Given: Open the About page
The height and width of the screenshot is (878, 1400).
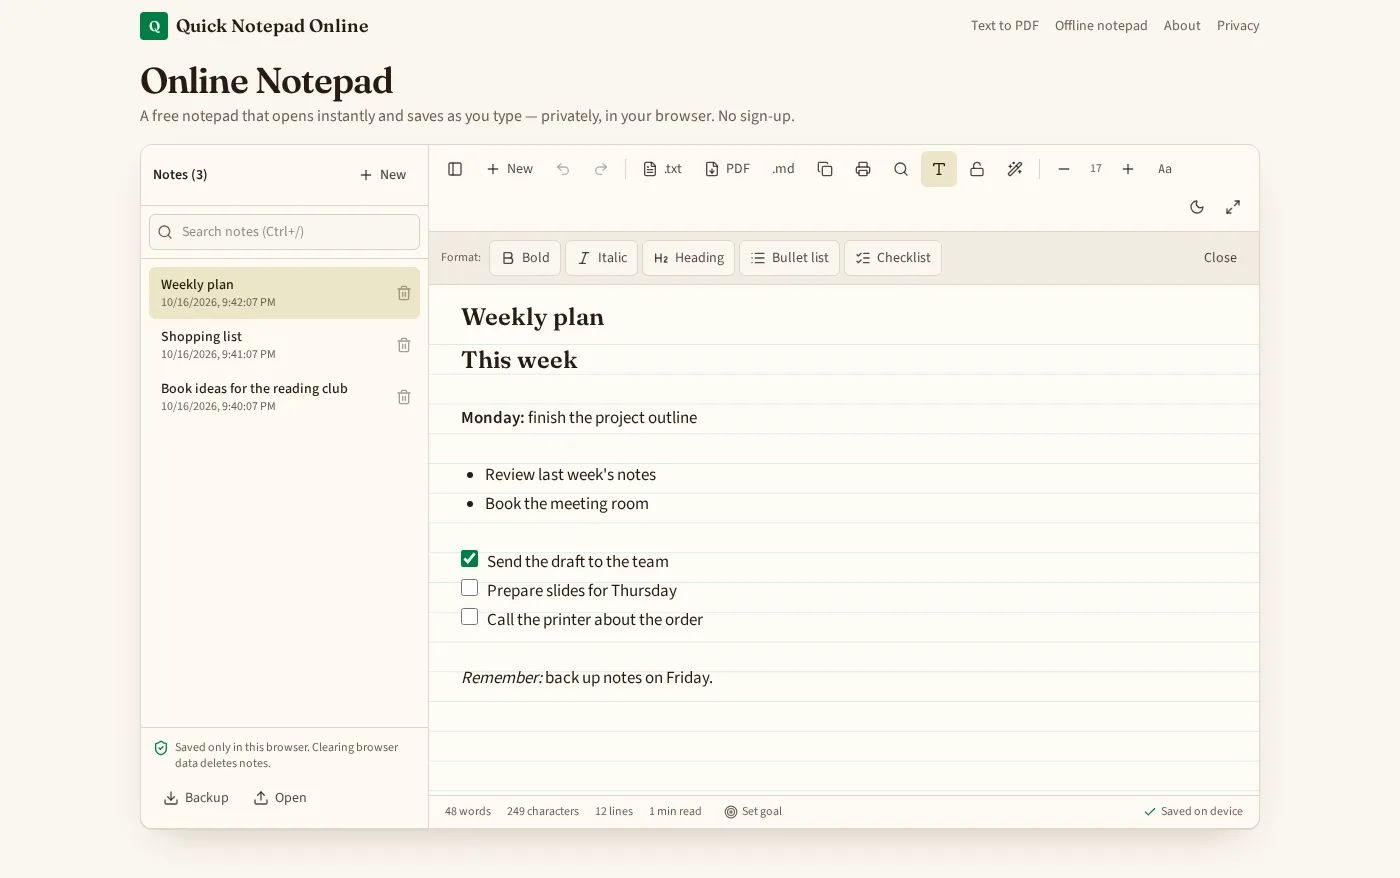Looking at the screenshot, I should [x=1182, y=26].
